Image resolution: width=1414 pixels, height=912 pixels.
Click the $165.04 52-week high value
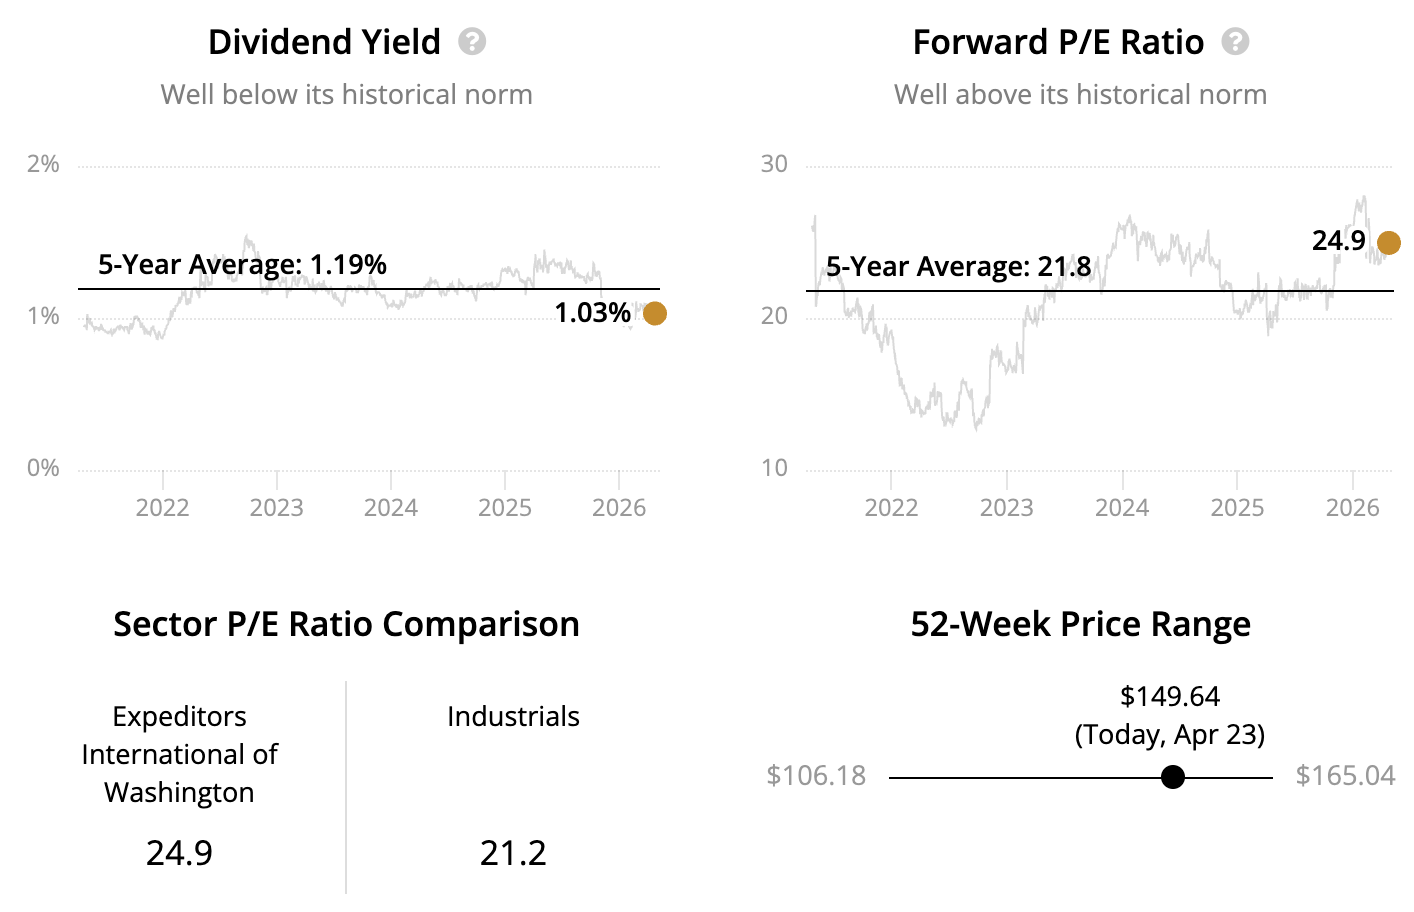coord(1345,776)
